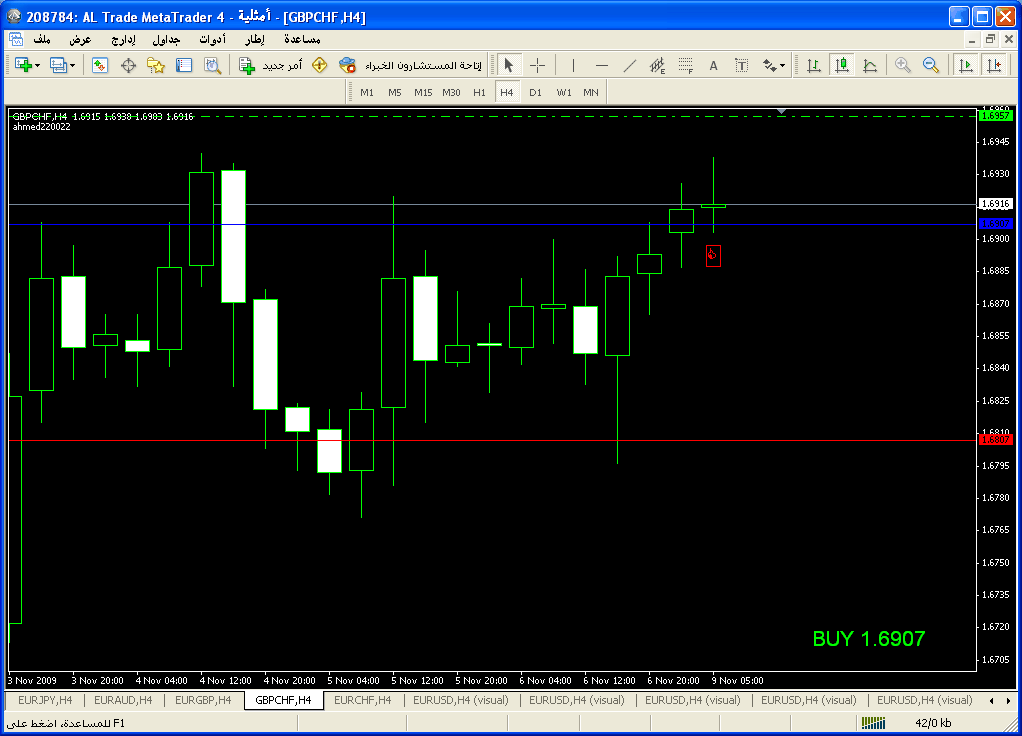Select the Crosshair tool
Viewport: 1022px width, 736px height.
(x=537, y=65)
